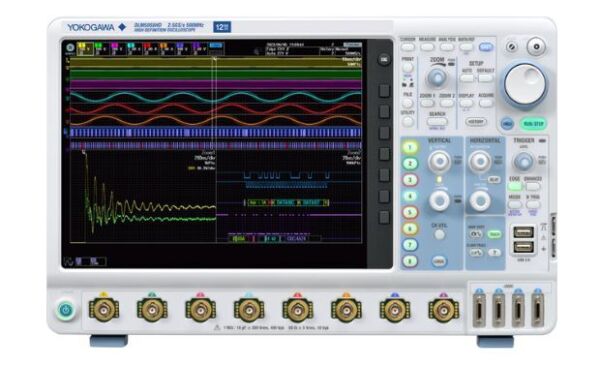Click the round blue key left of RUN/STOP
The width and height of the screenshot is (600, 367).
click(x=507, y=124)
